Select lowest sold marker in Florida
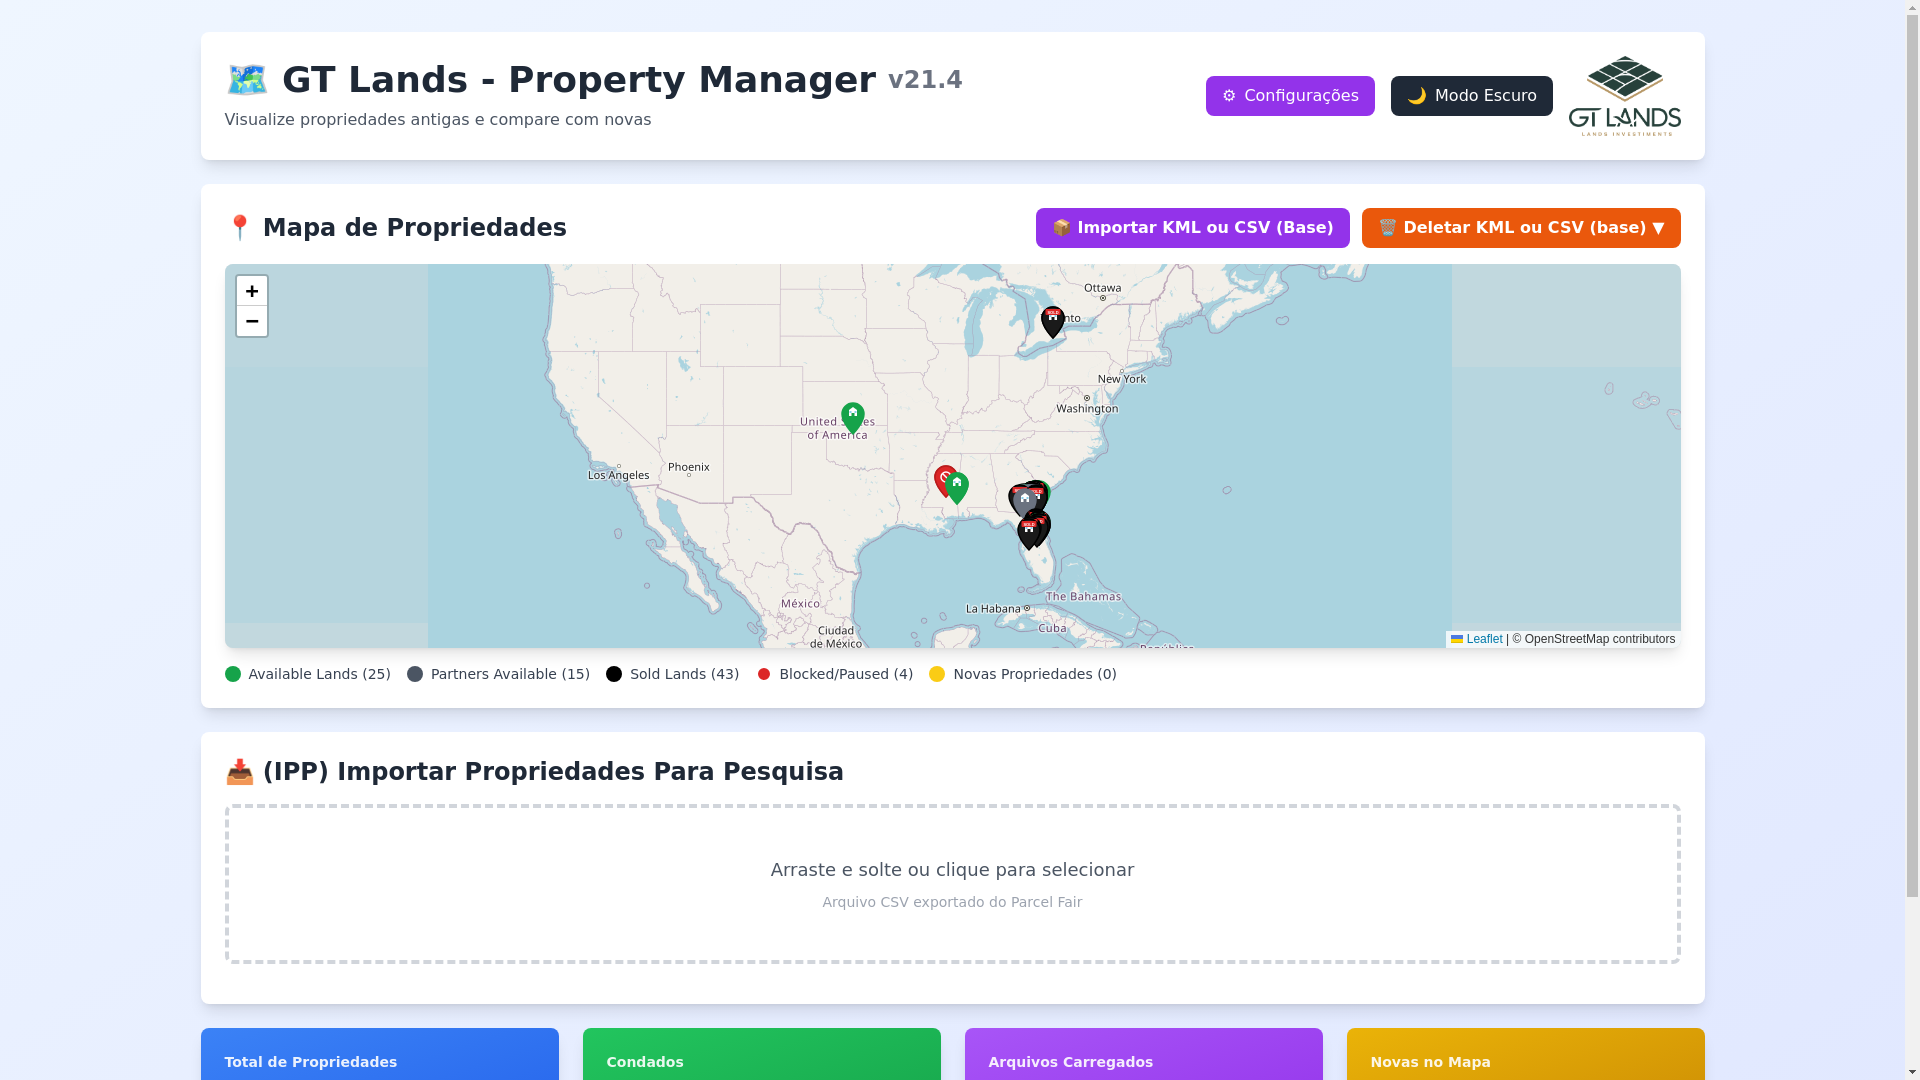The image size is (1920, 1080). 1028,534
